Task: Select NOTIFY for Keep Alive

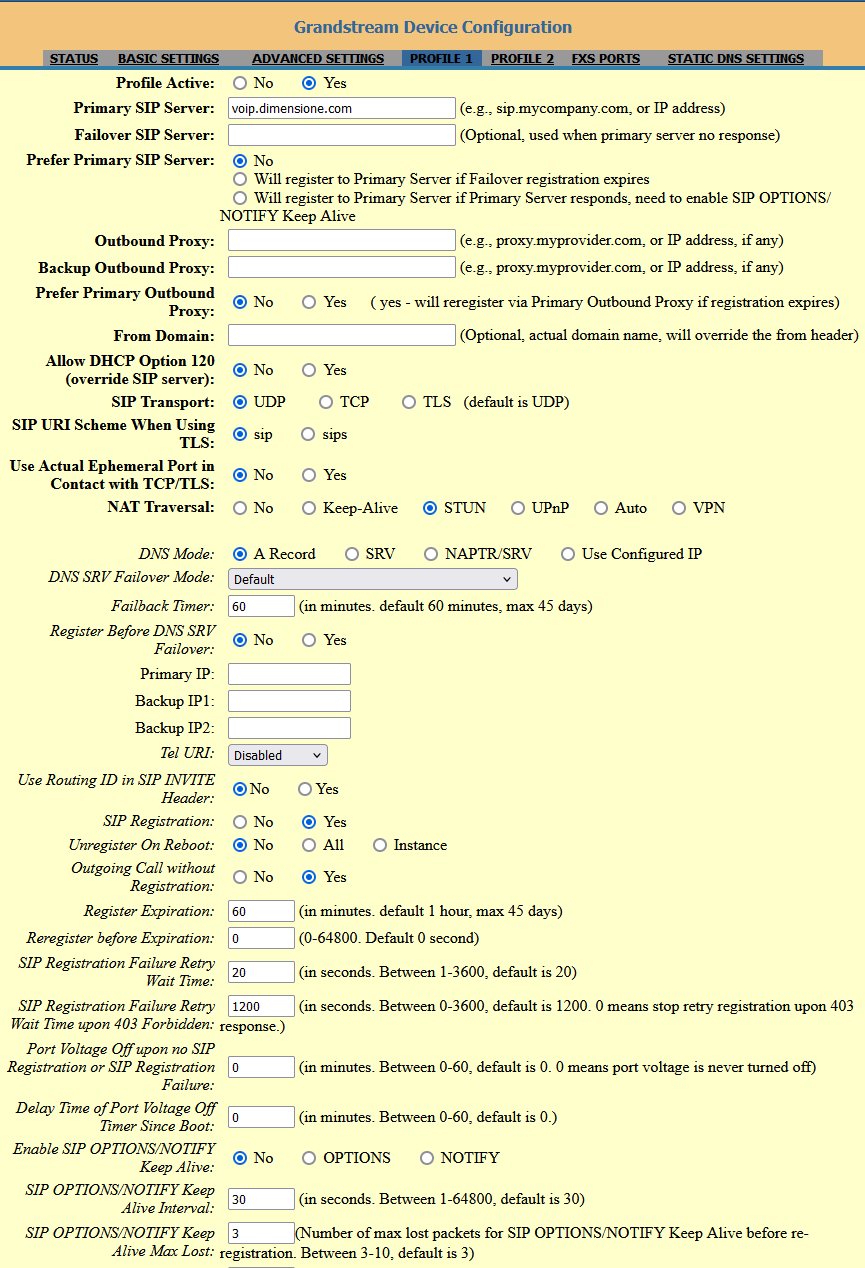Action: click(427, 1158)
